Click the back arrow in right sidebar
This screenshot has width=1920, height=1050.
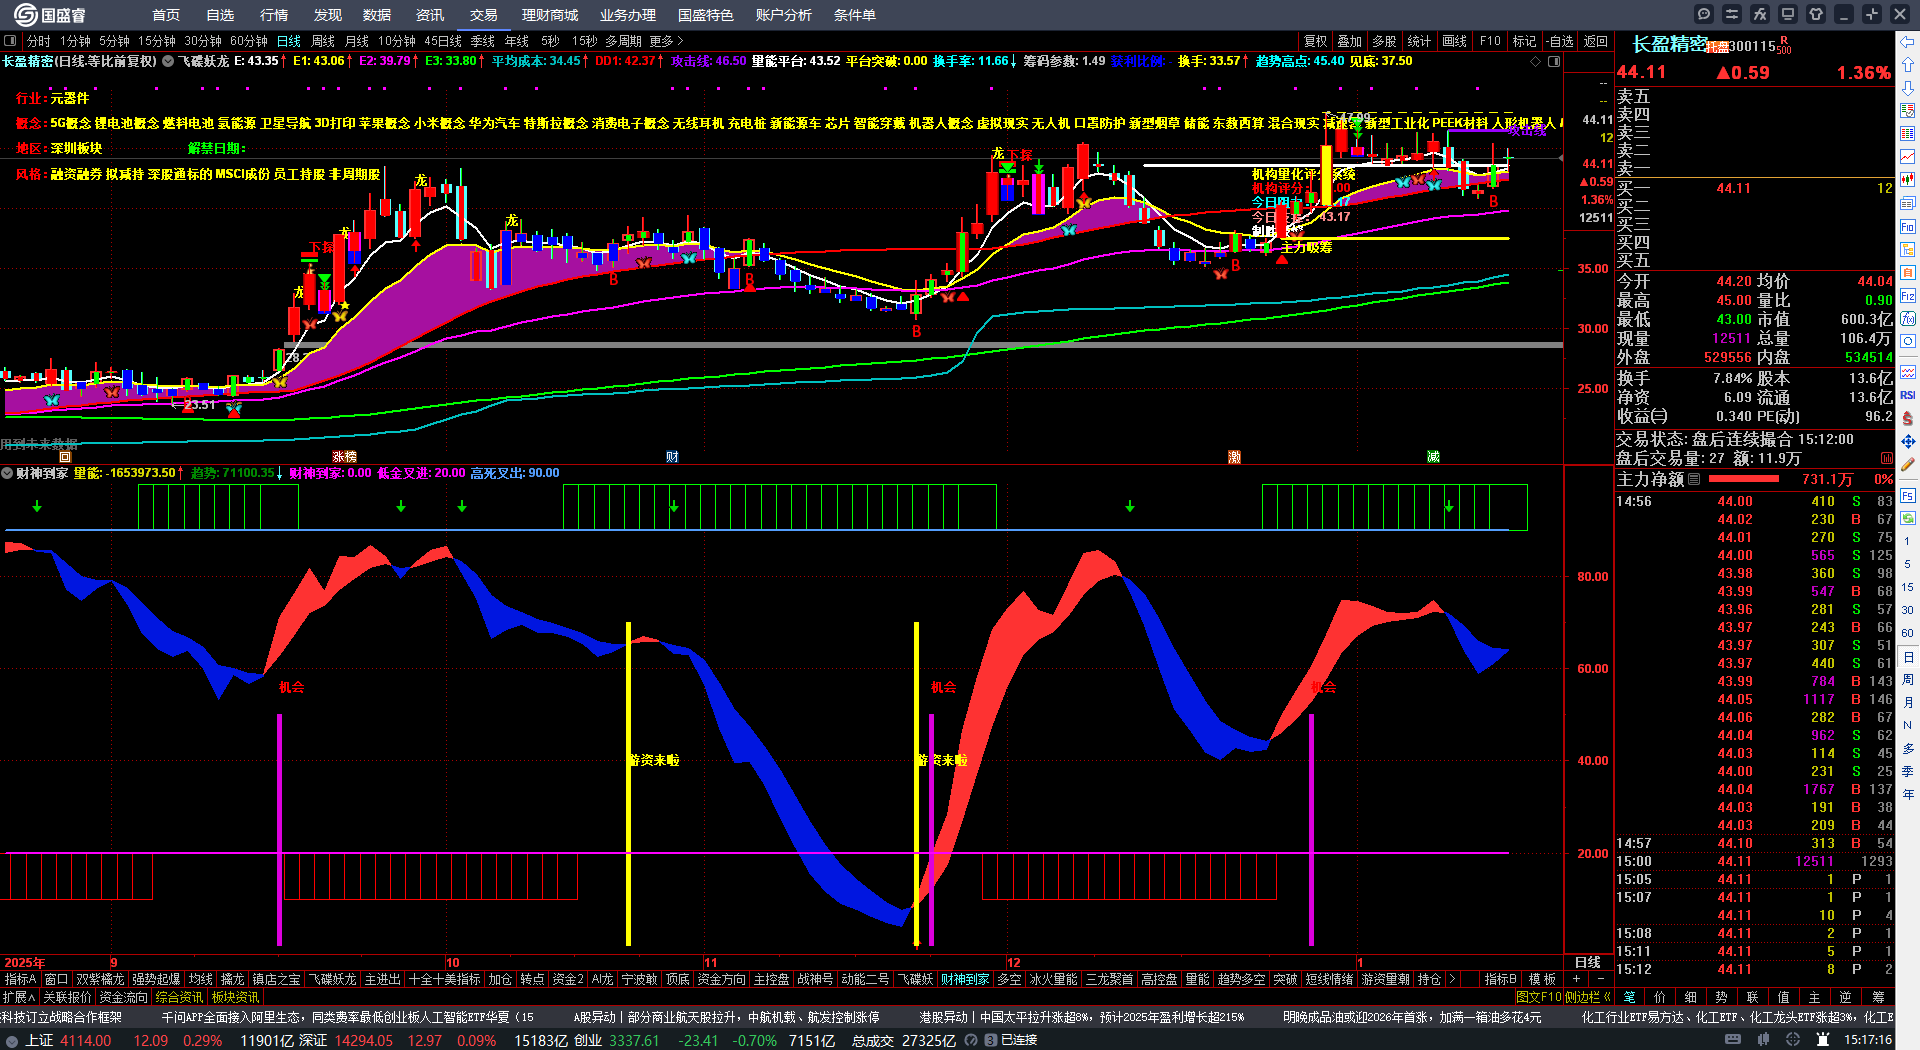pyautogui.click(x=1908, y=42)
